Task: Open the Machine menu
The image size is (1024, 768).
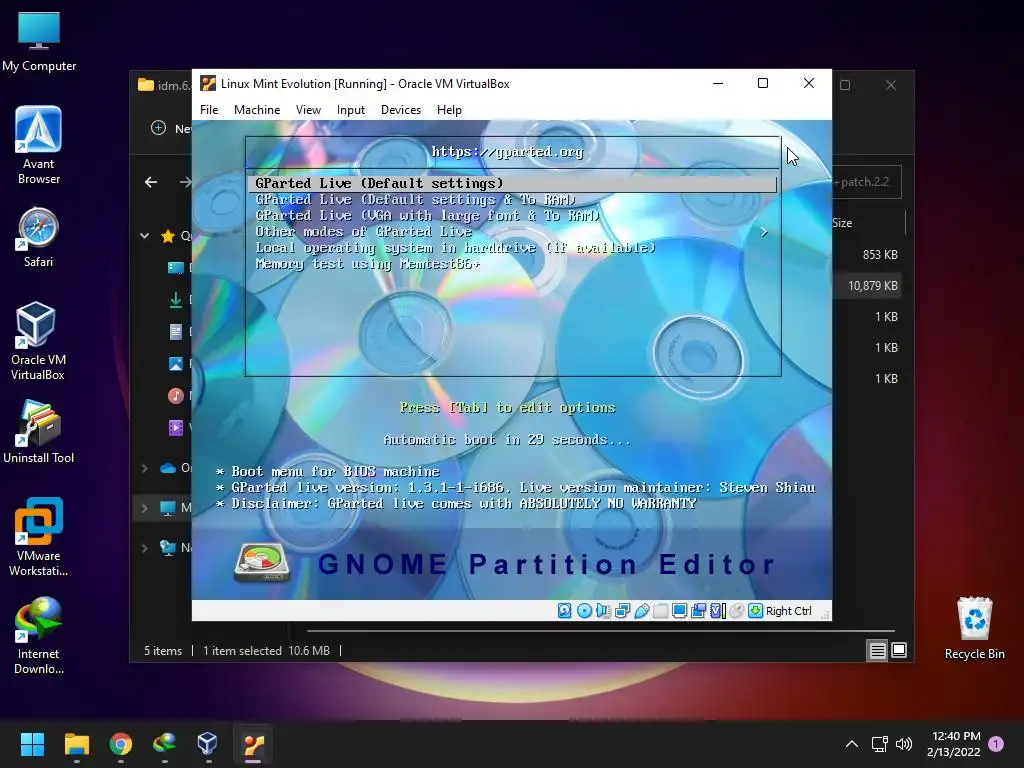Action: [x=257, y=110]
